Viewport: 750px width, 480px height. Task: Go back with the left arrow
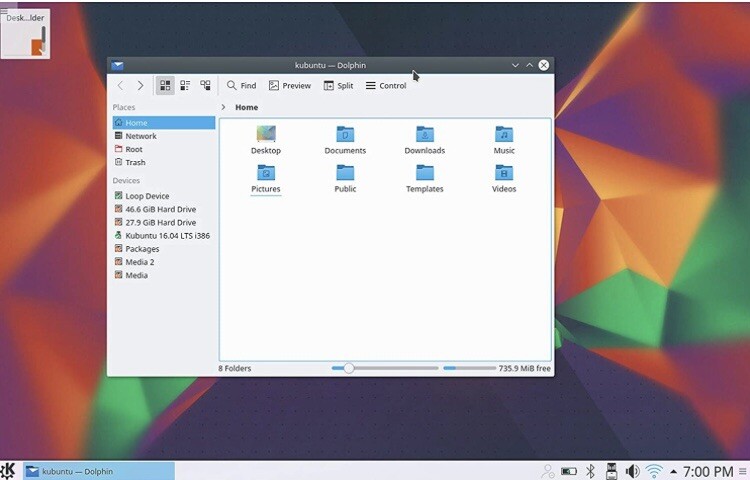[120, 86]
